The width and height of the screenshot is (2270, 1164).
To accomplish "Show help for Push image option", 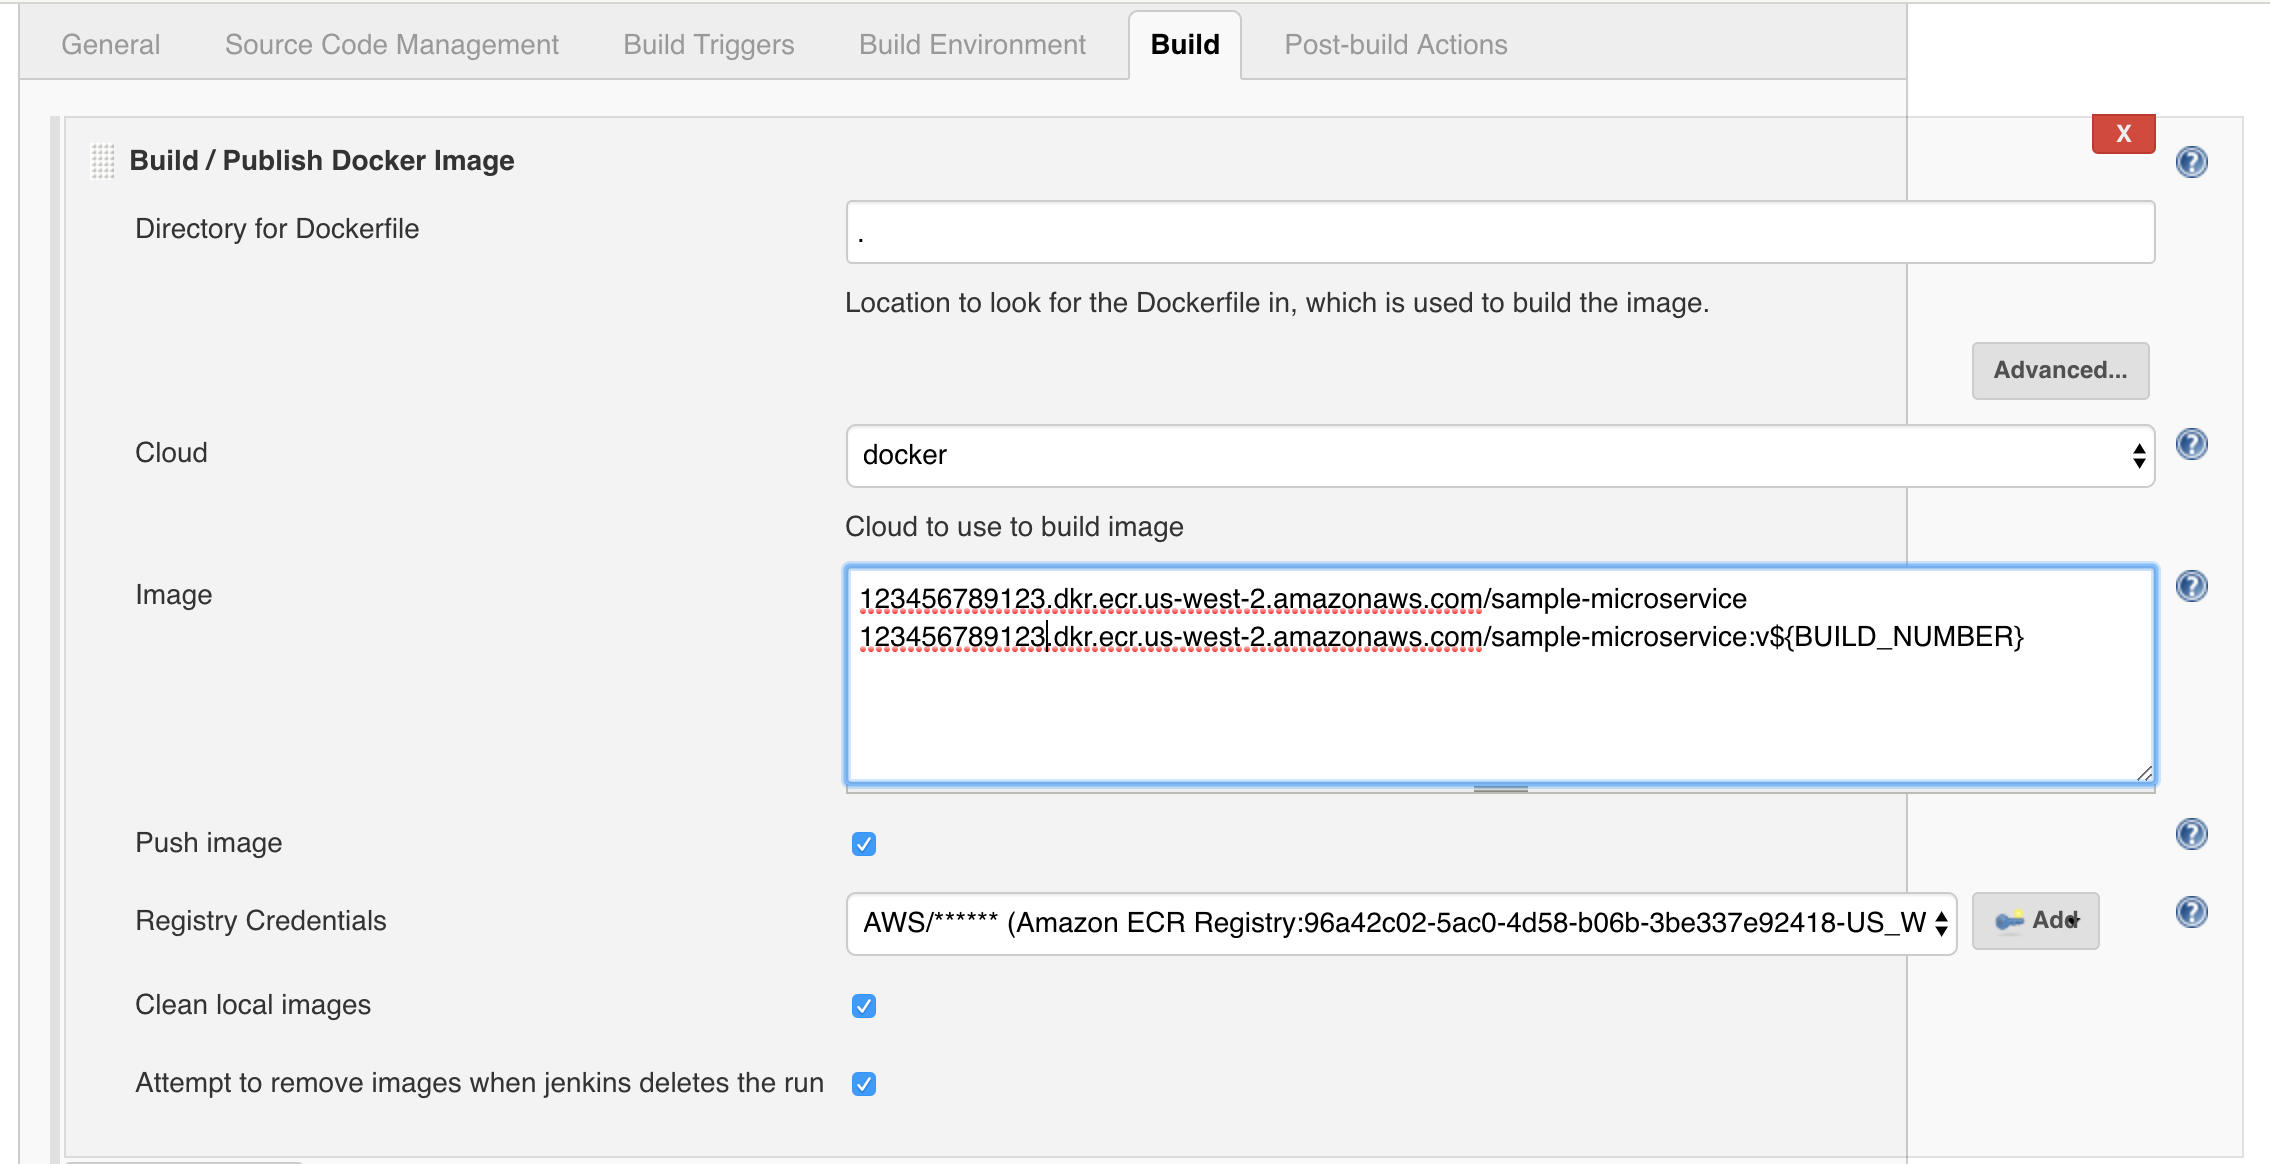I will click(x=2191, y=834).
